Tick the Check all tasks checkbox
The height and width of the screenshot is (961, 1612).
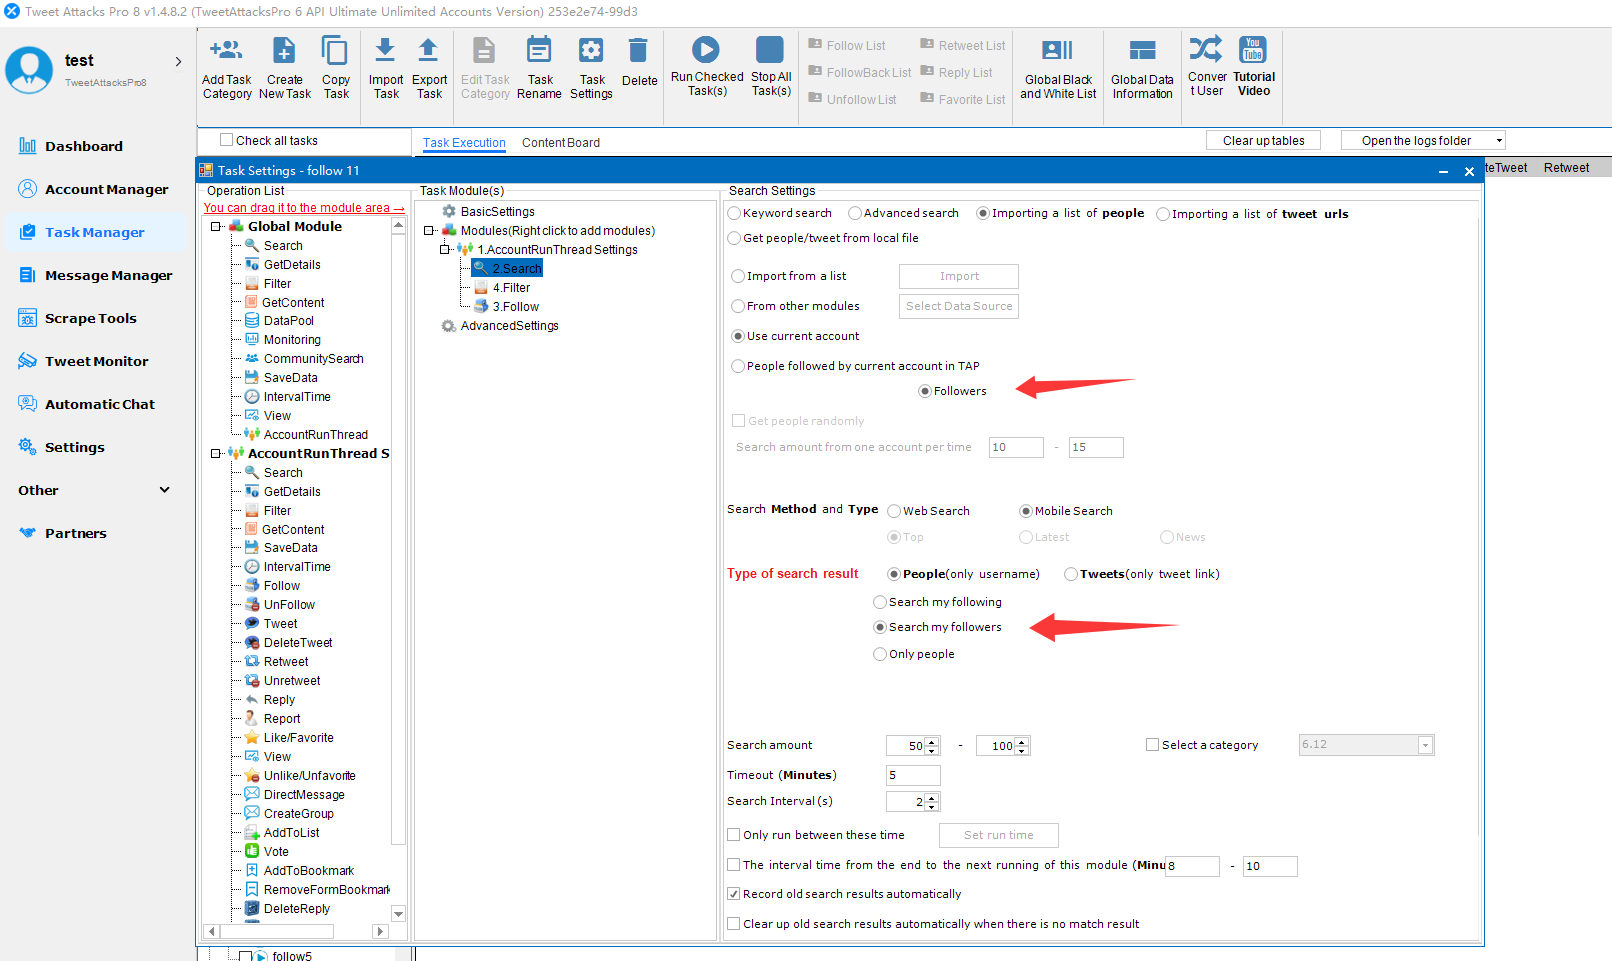click(227, 140)
